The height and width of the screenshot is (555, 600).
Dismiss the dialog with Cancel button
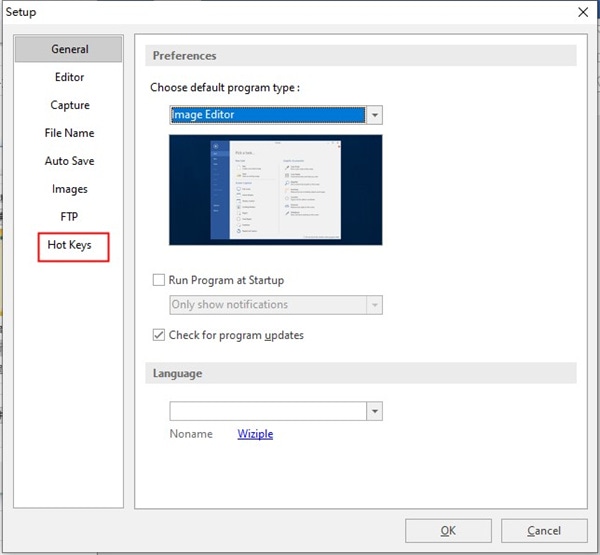544,531
